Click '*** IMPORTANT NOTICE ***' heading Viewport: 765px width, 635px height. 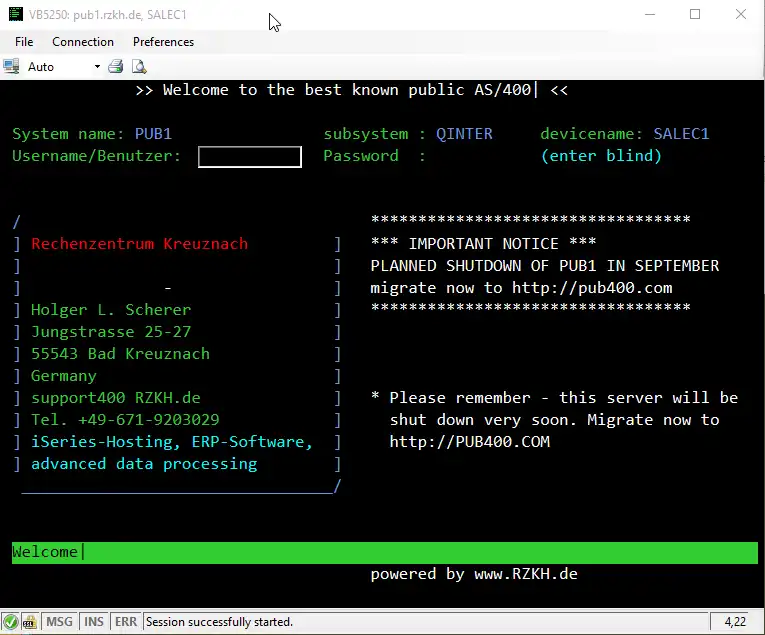[x=483, y=243]
